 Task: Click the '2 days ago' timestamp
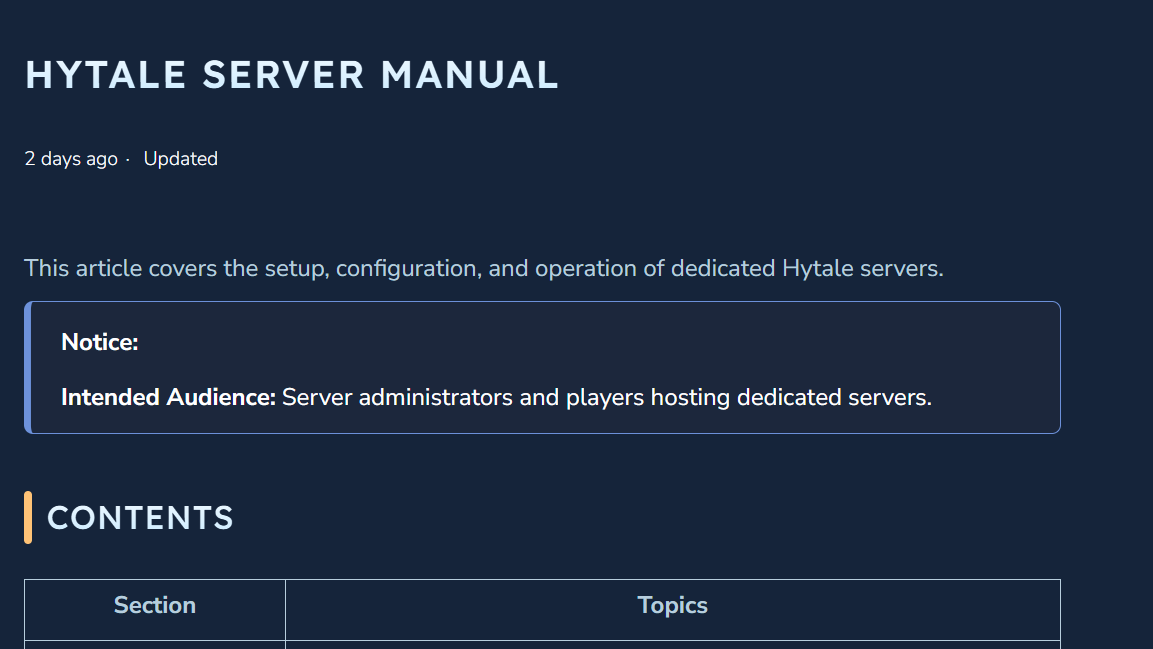[x=71, y=159]
